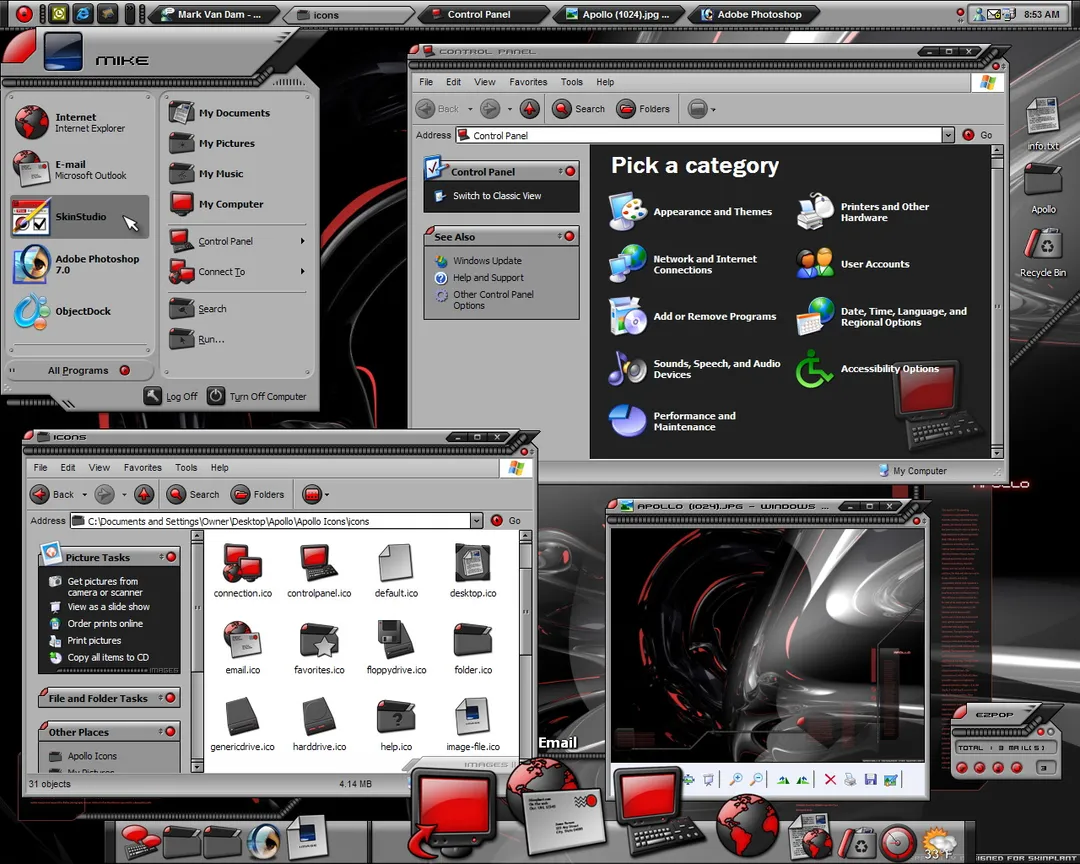The width and height of the screenshot is (1080, 864).
Task: Open Appearance and Themes category
Action: (691, 212)
